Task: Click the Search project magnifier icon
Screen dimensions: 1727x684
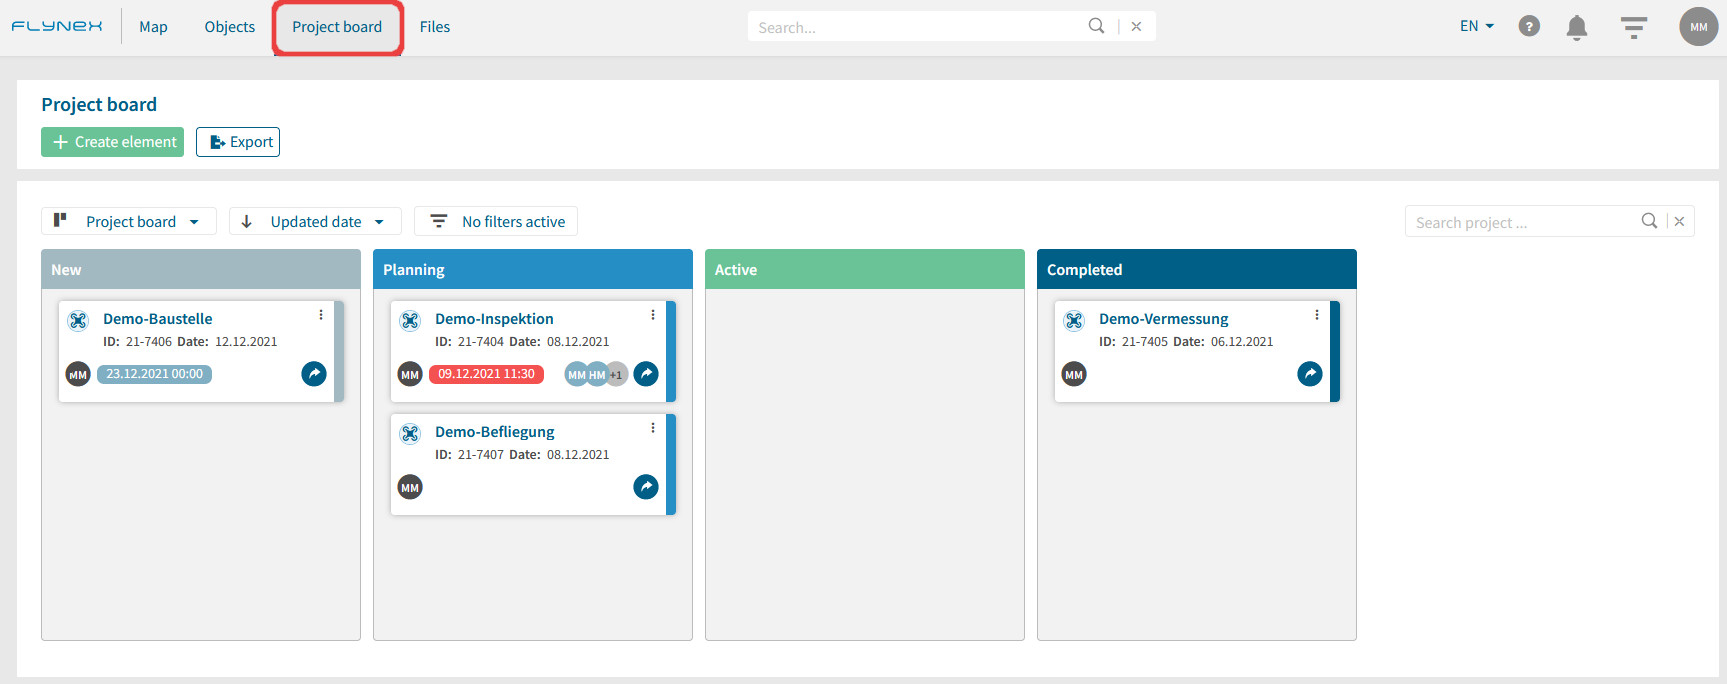Action: click(1649, 221)
